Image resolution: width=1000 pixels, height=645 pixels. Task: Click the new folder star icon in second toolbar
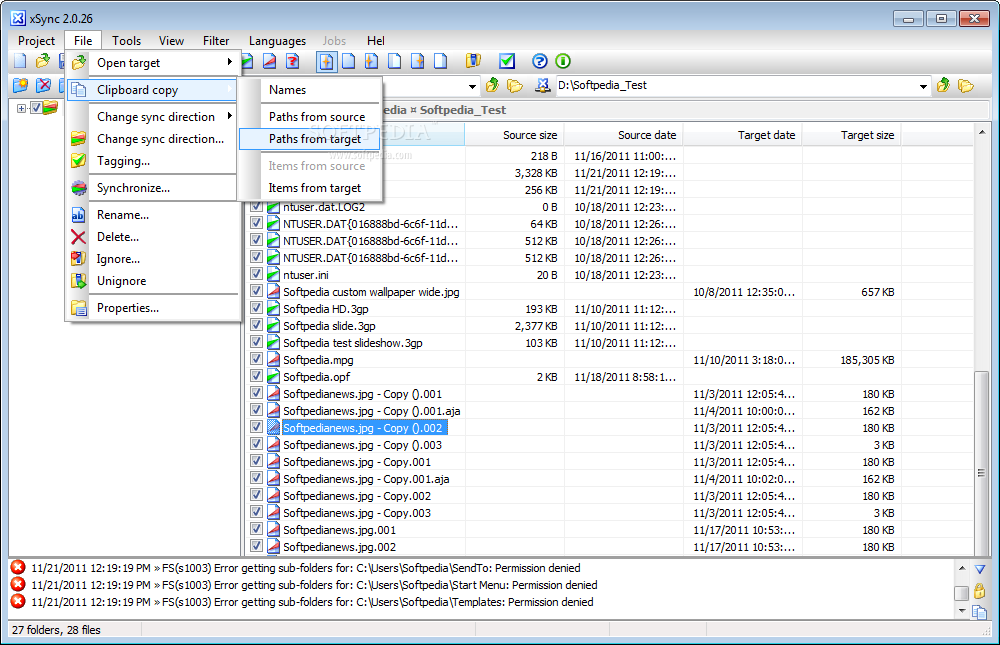point(20,85)
